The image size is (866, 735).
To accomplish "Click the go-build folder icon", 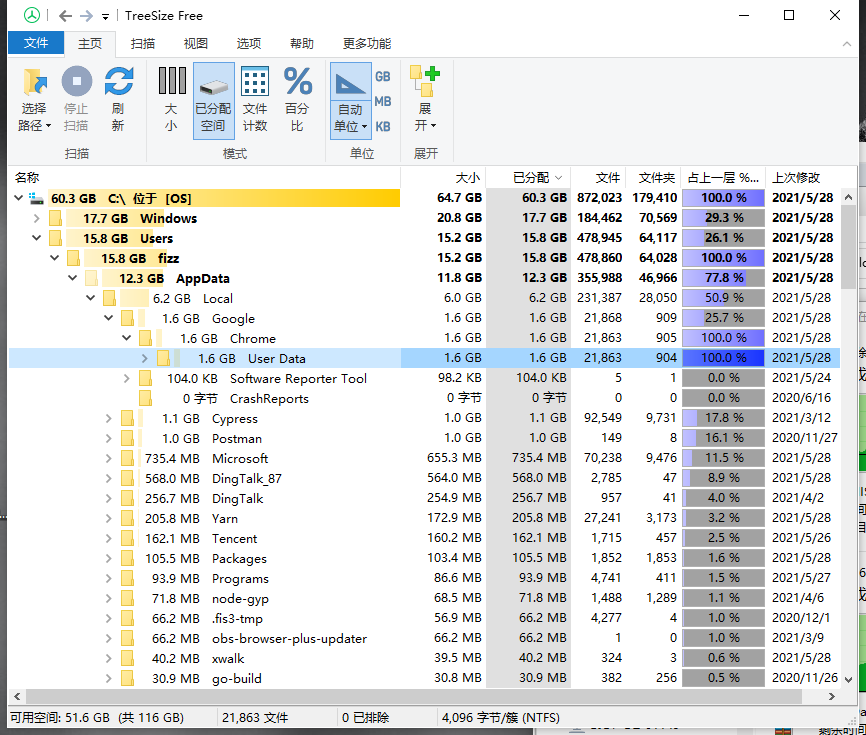I will 127,678.
